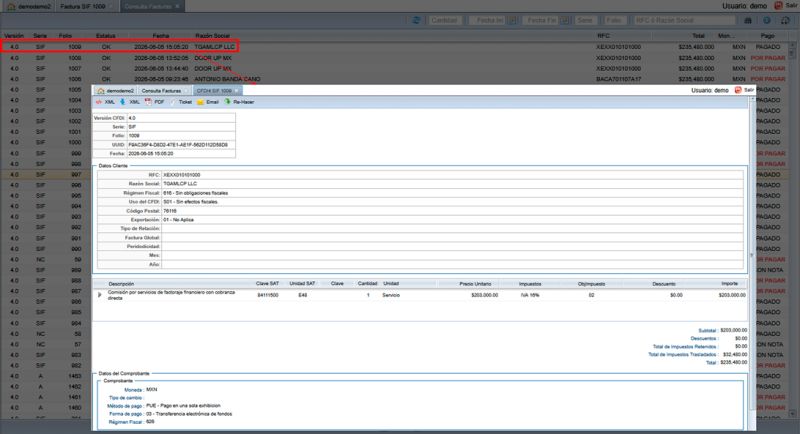Click the Subtotal amount $203,000.00
Viewport: 800px width, 434px height.
(734, 330)
